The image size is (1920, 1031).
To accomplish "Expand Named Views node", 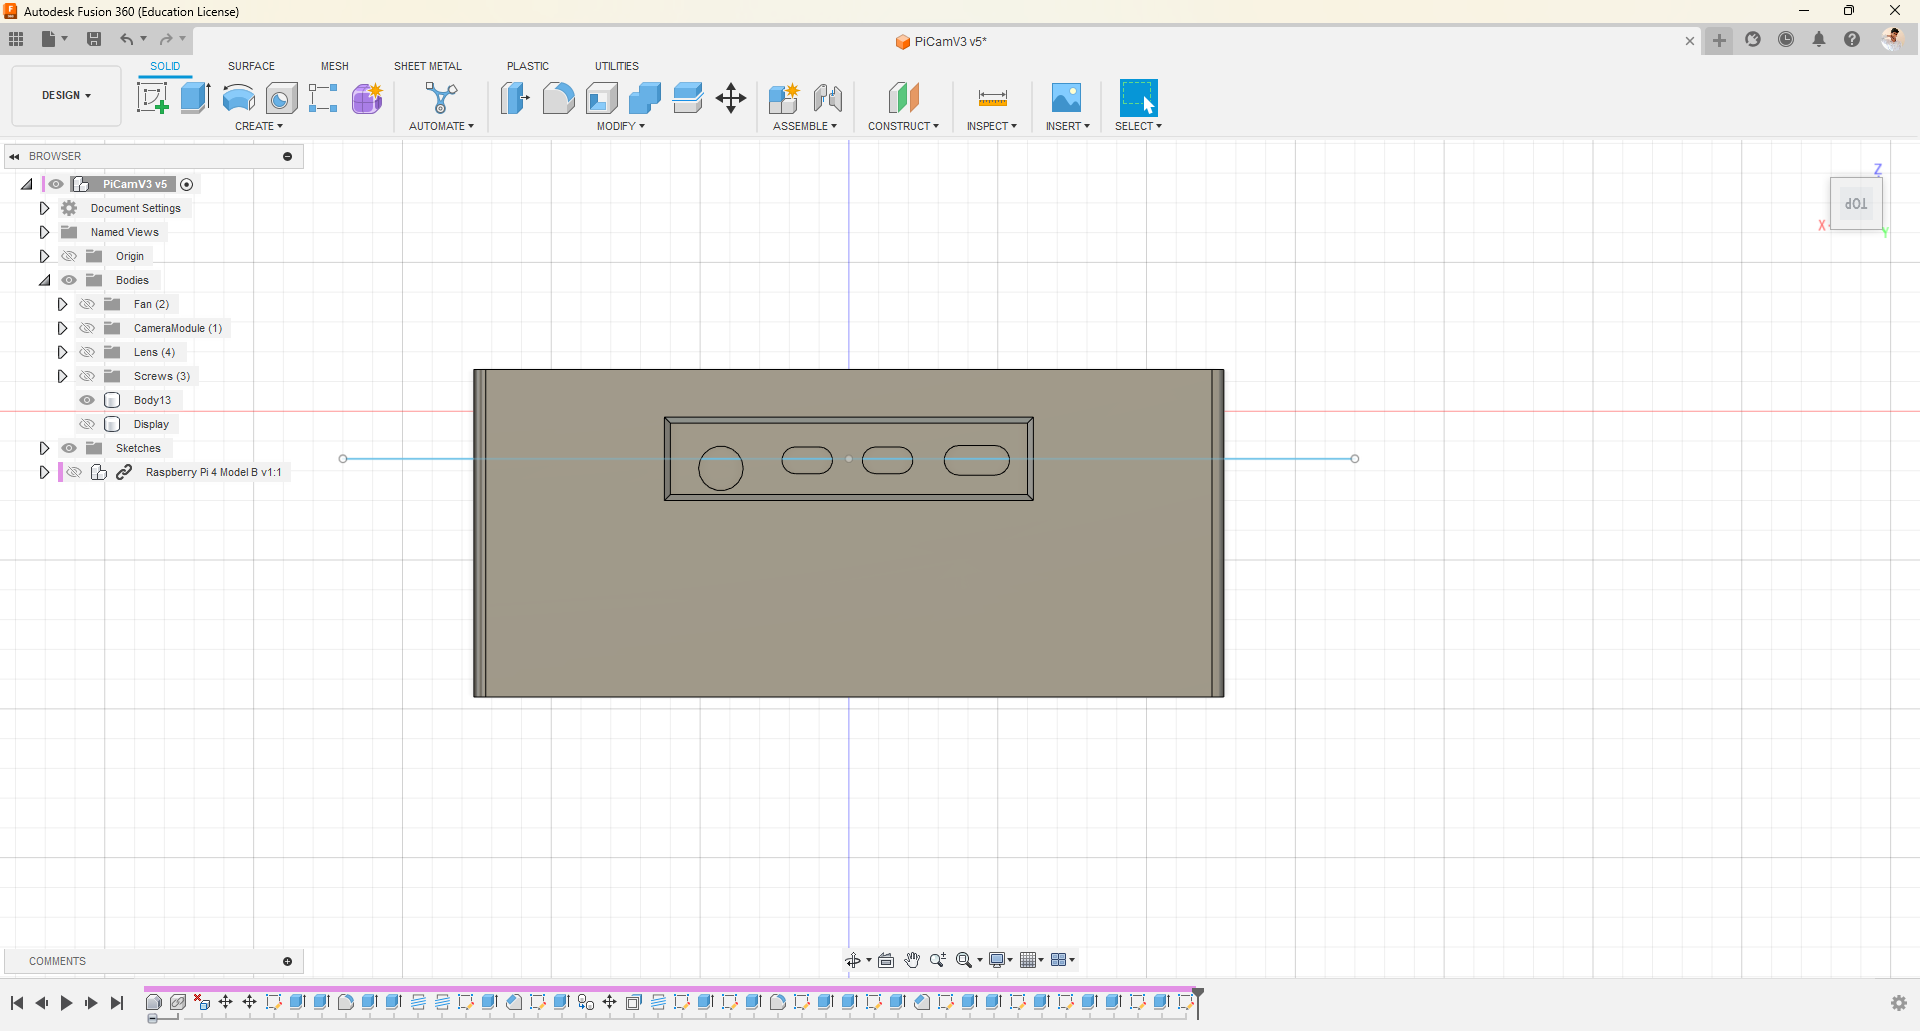I will [44, 232].
